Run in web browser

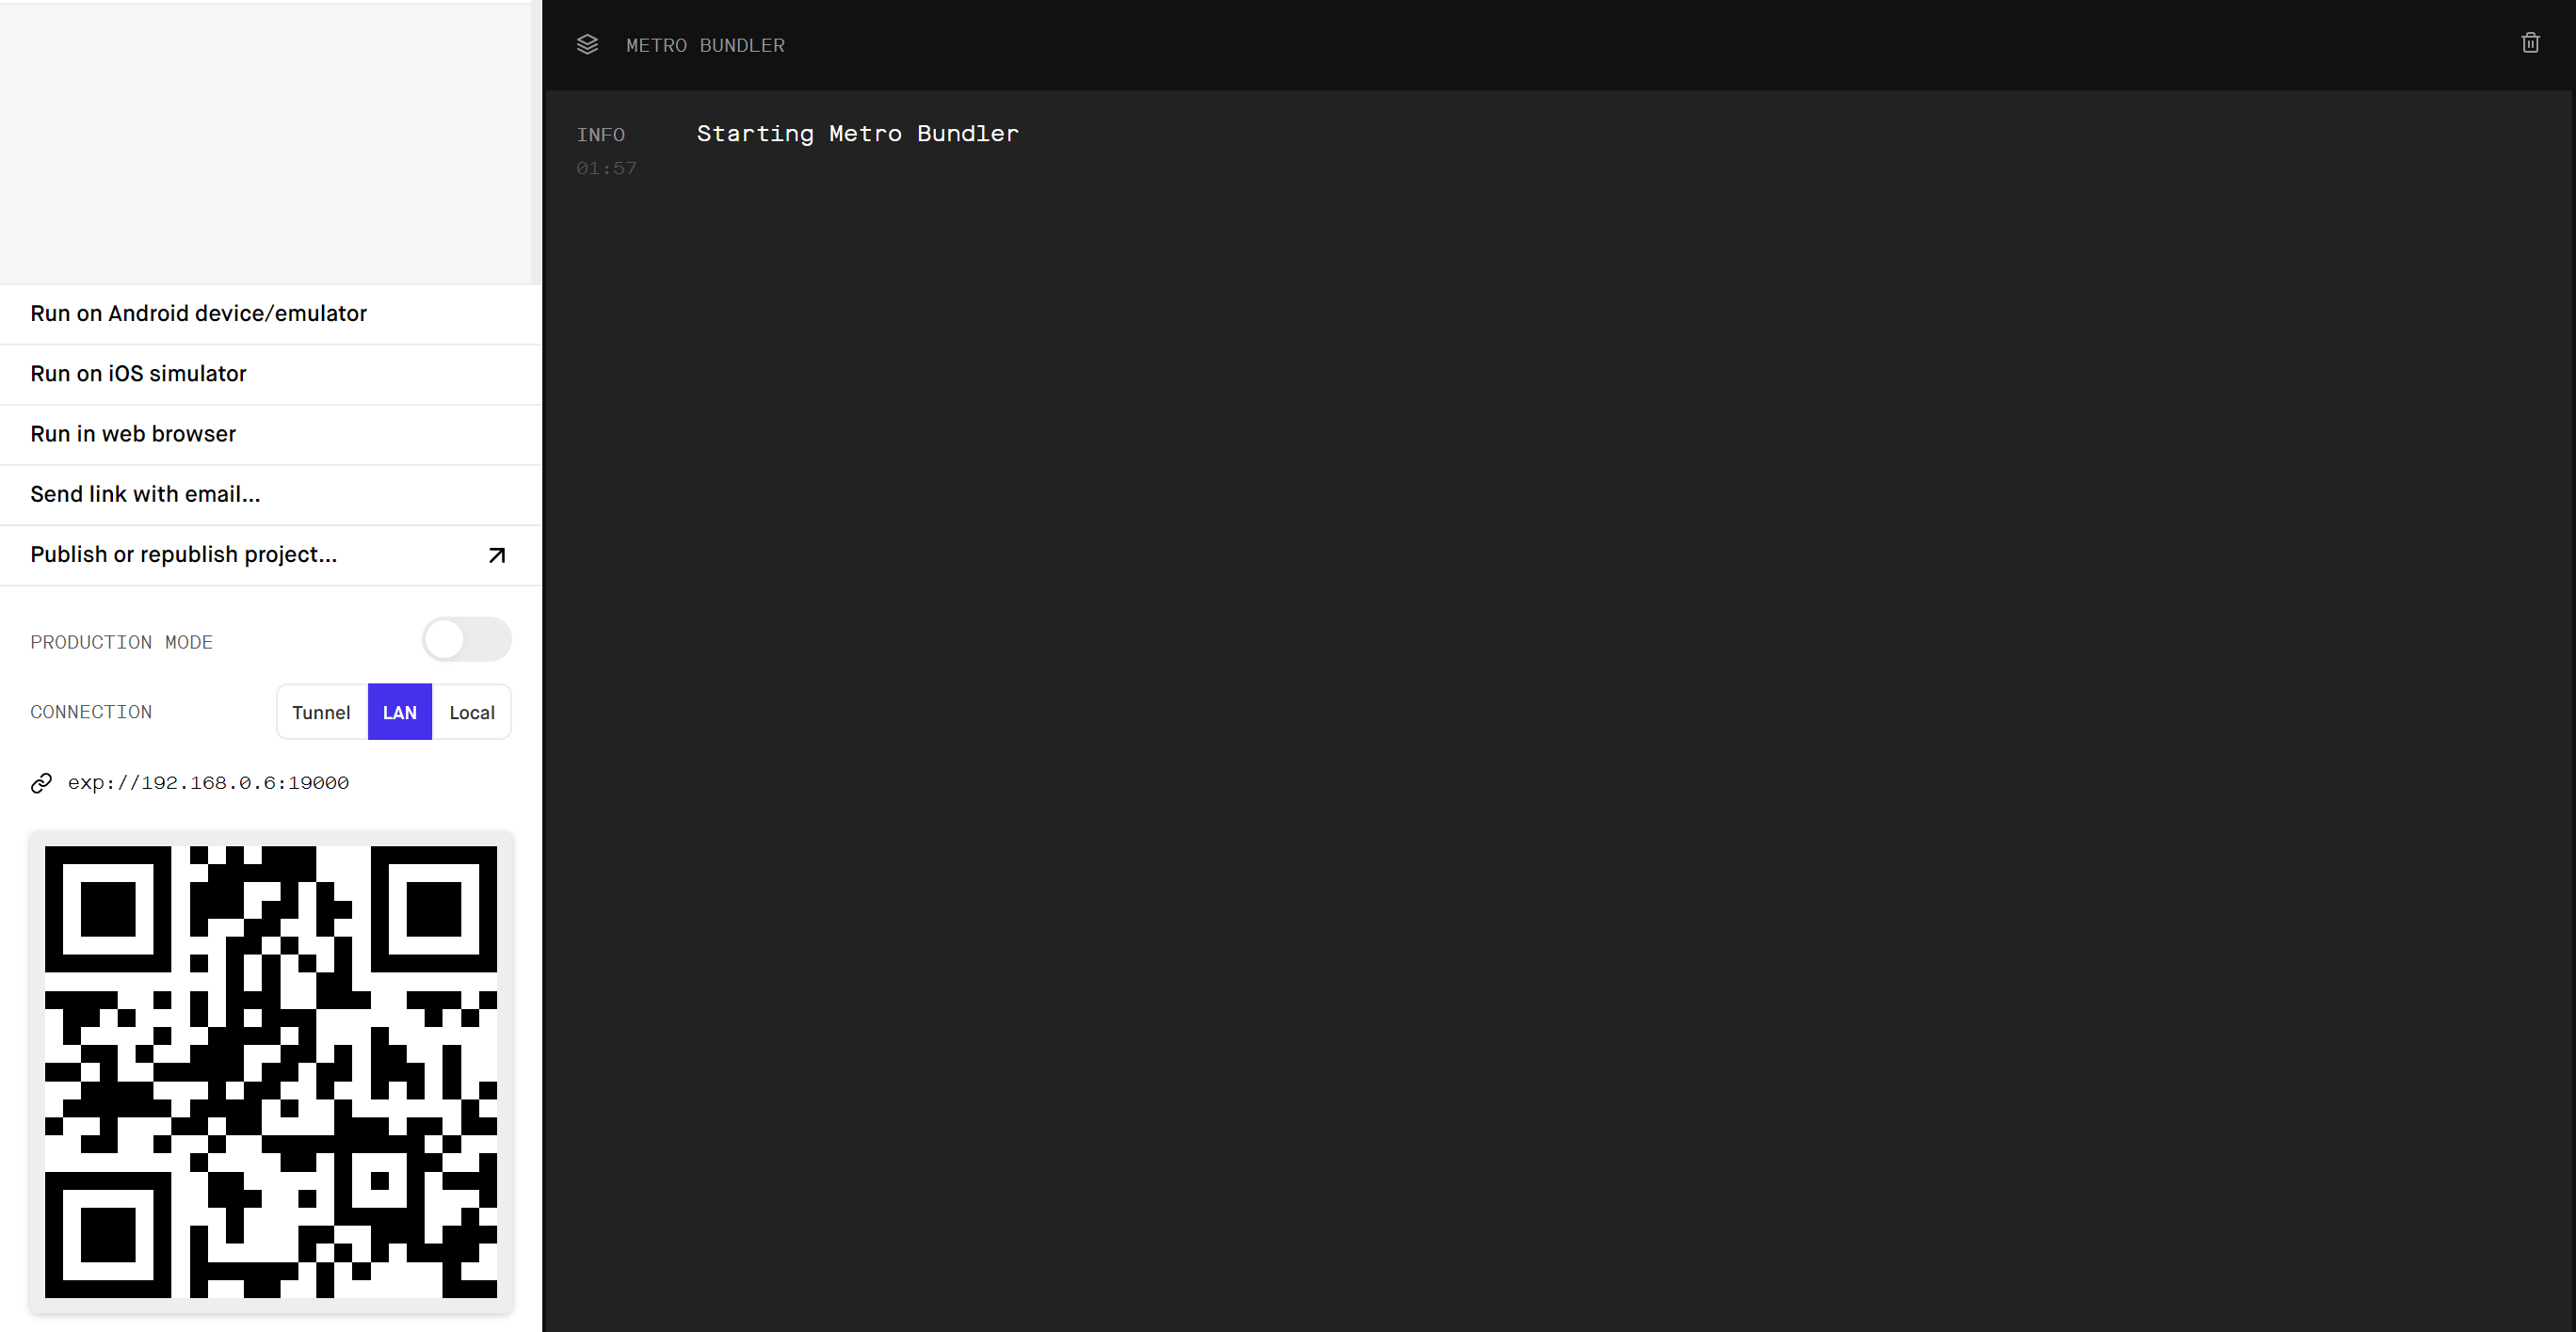pyautogui.click(x=133, y=434)
